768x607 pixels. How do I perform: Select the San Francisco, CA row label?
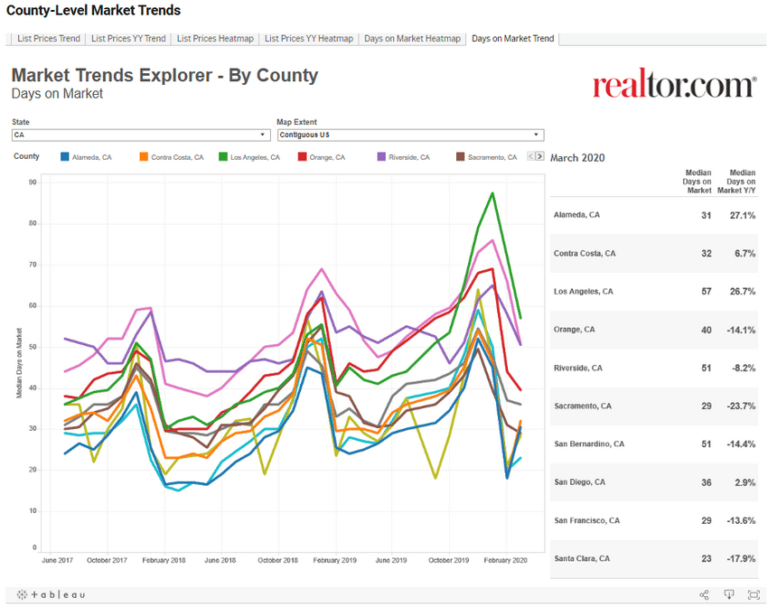click(x=587, y=520)
